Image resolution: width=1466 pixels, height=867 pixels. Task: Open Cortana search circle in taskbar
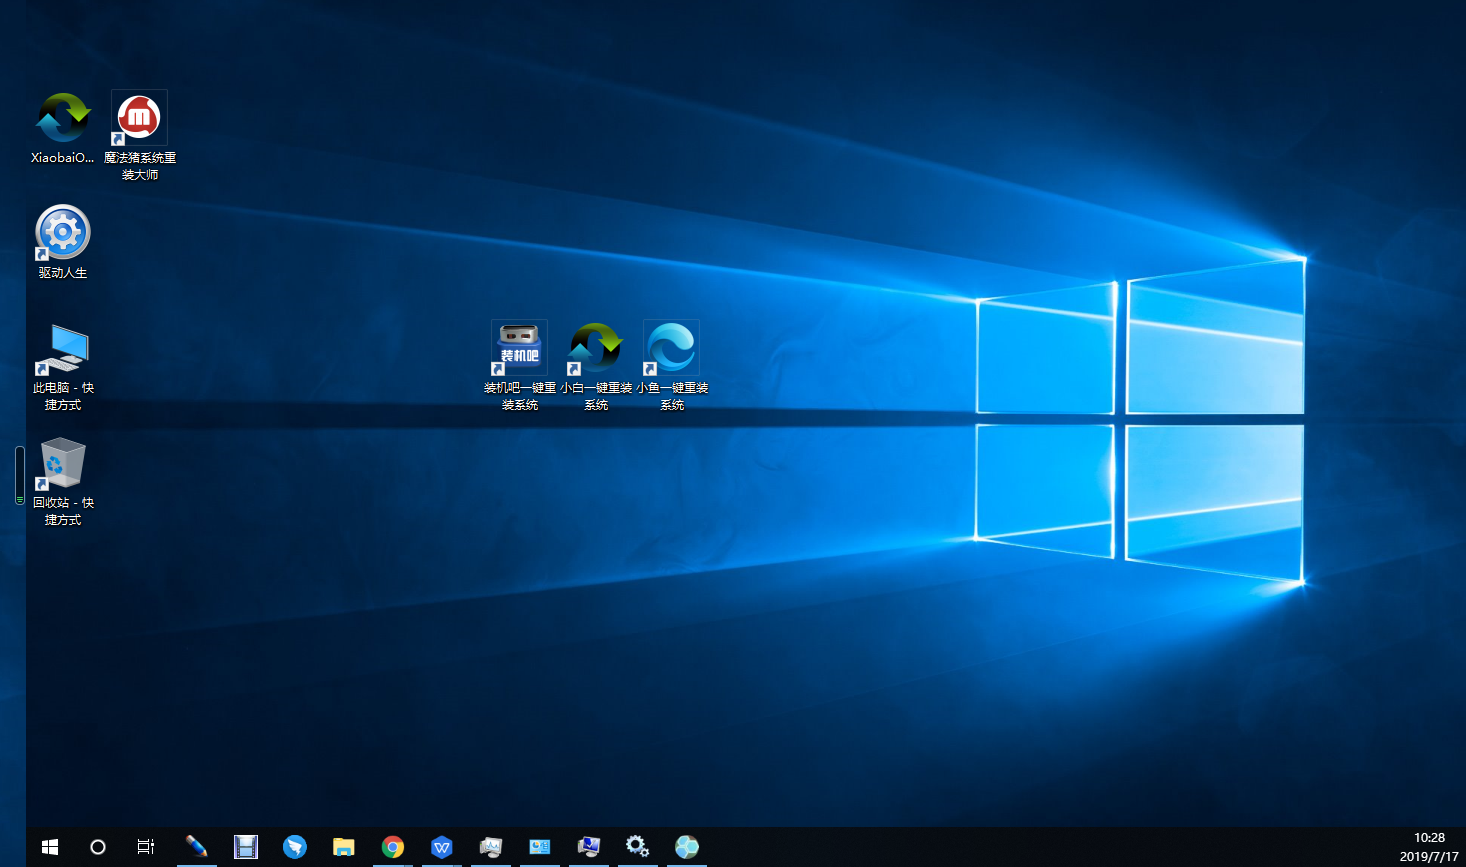tap(98, 847)
